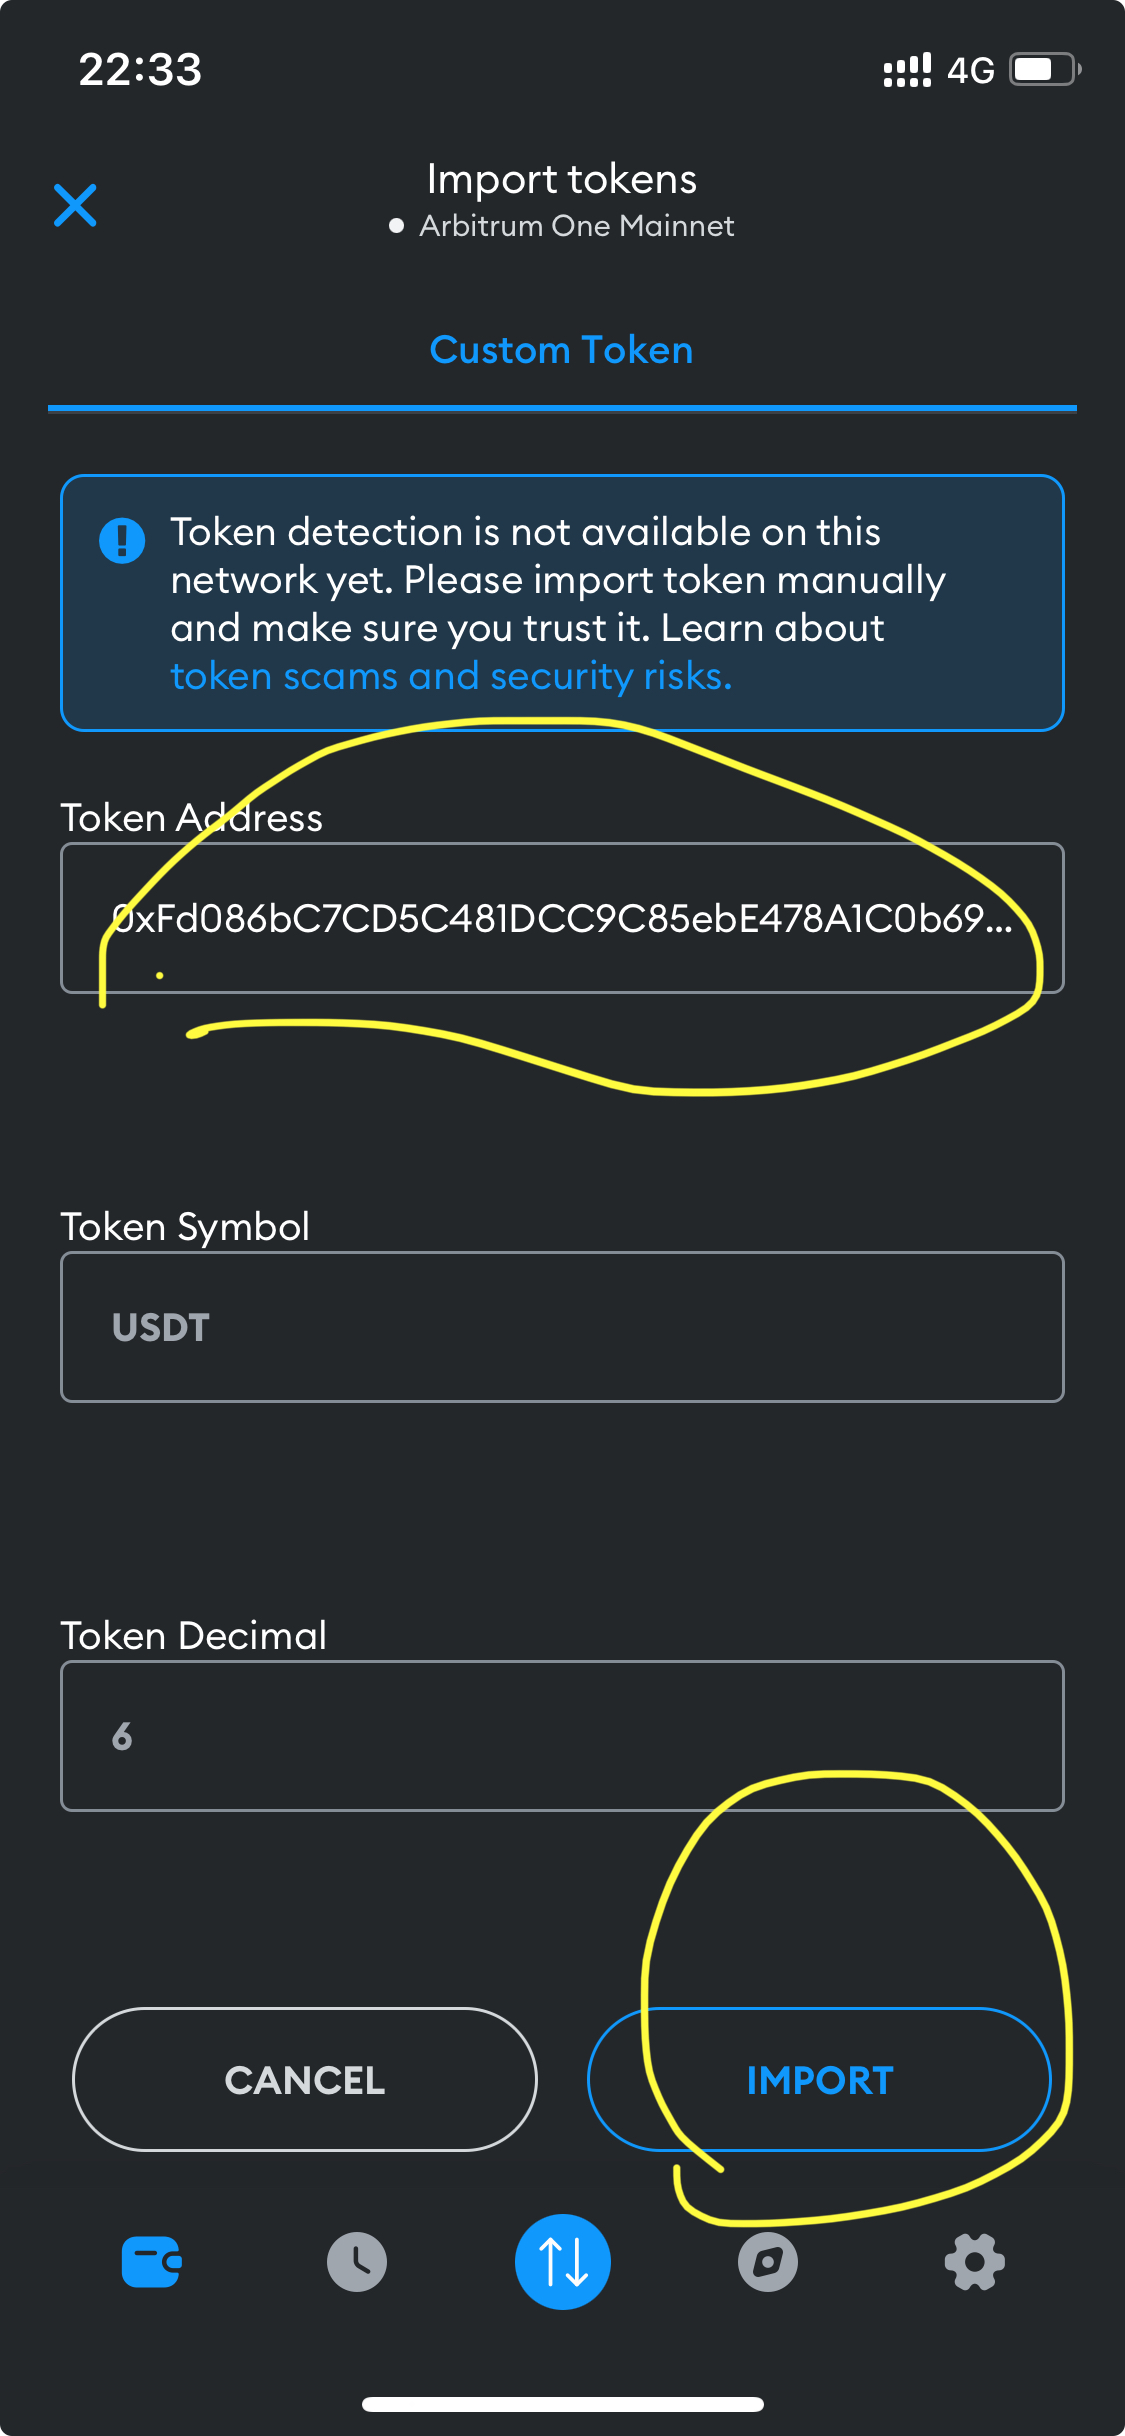1125x2436 pixels.
Task: Tap the 22:33 clock in status bar
Action: 140,70
